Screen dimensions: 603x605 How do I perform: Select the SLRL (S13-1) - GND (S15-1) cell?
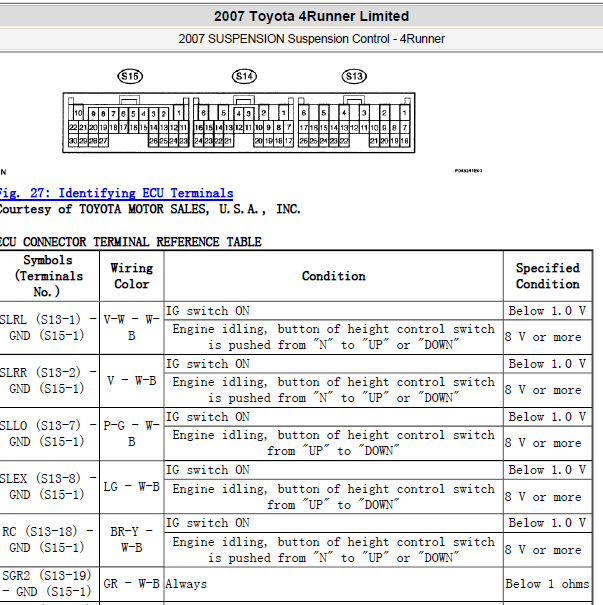[x=49, y=328]
